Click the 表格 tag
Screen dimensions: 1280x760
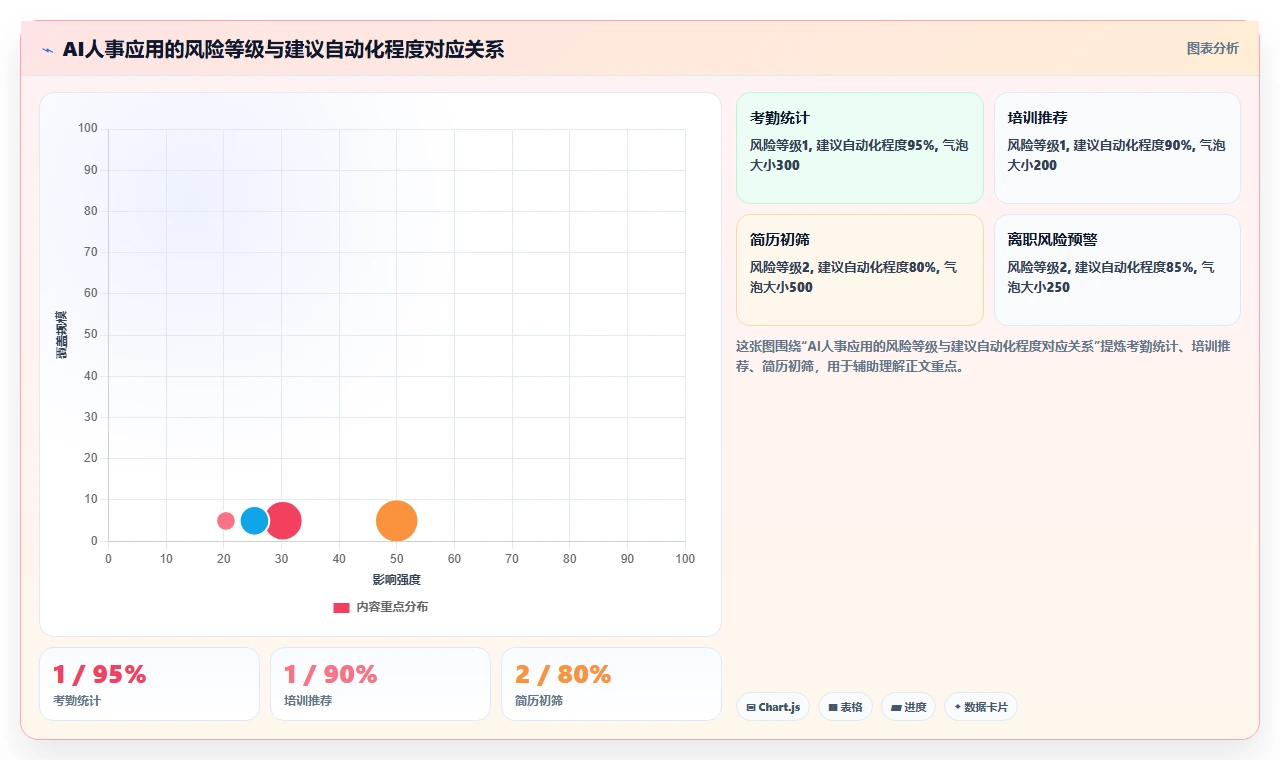pyautogui.click(x=845, y=707)
